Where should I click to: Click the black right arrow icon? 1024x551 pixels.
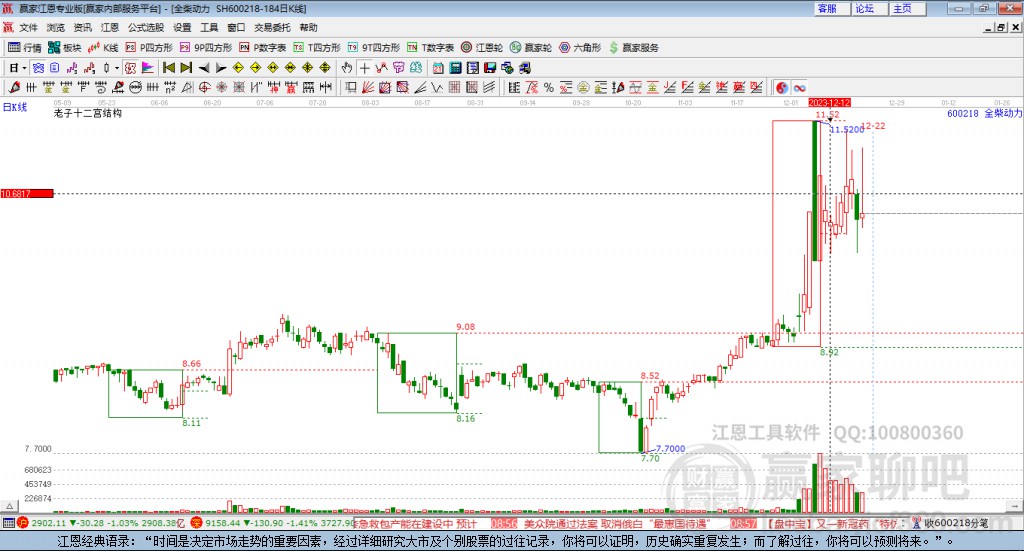[221, 68]
